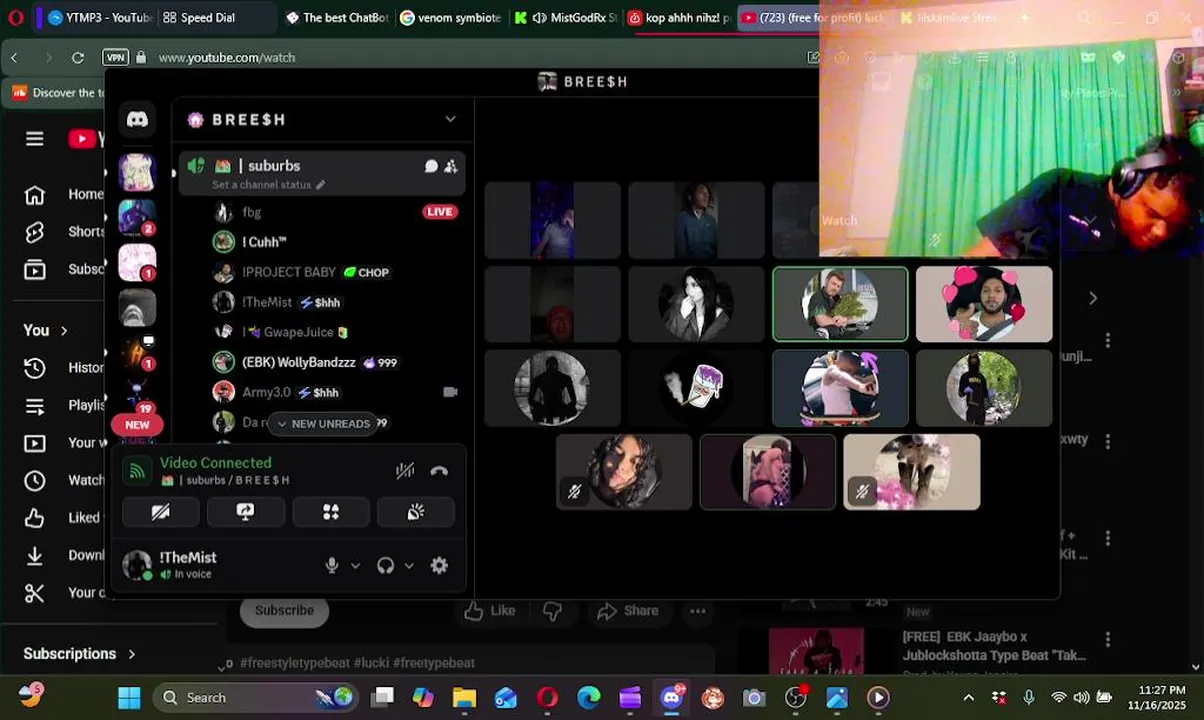Viewport: 1204px width, 720px height.
Task: Toggle noise suppression in voice panel
Action: 404,471
